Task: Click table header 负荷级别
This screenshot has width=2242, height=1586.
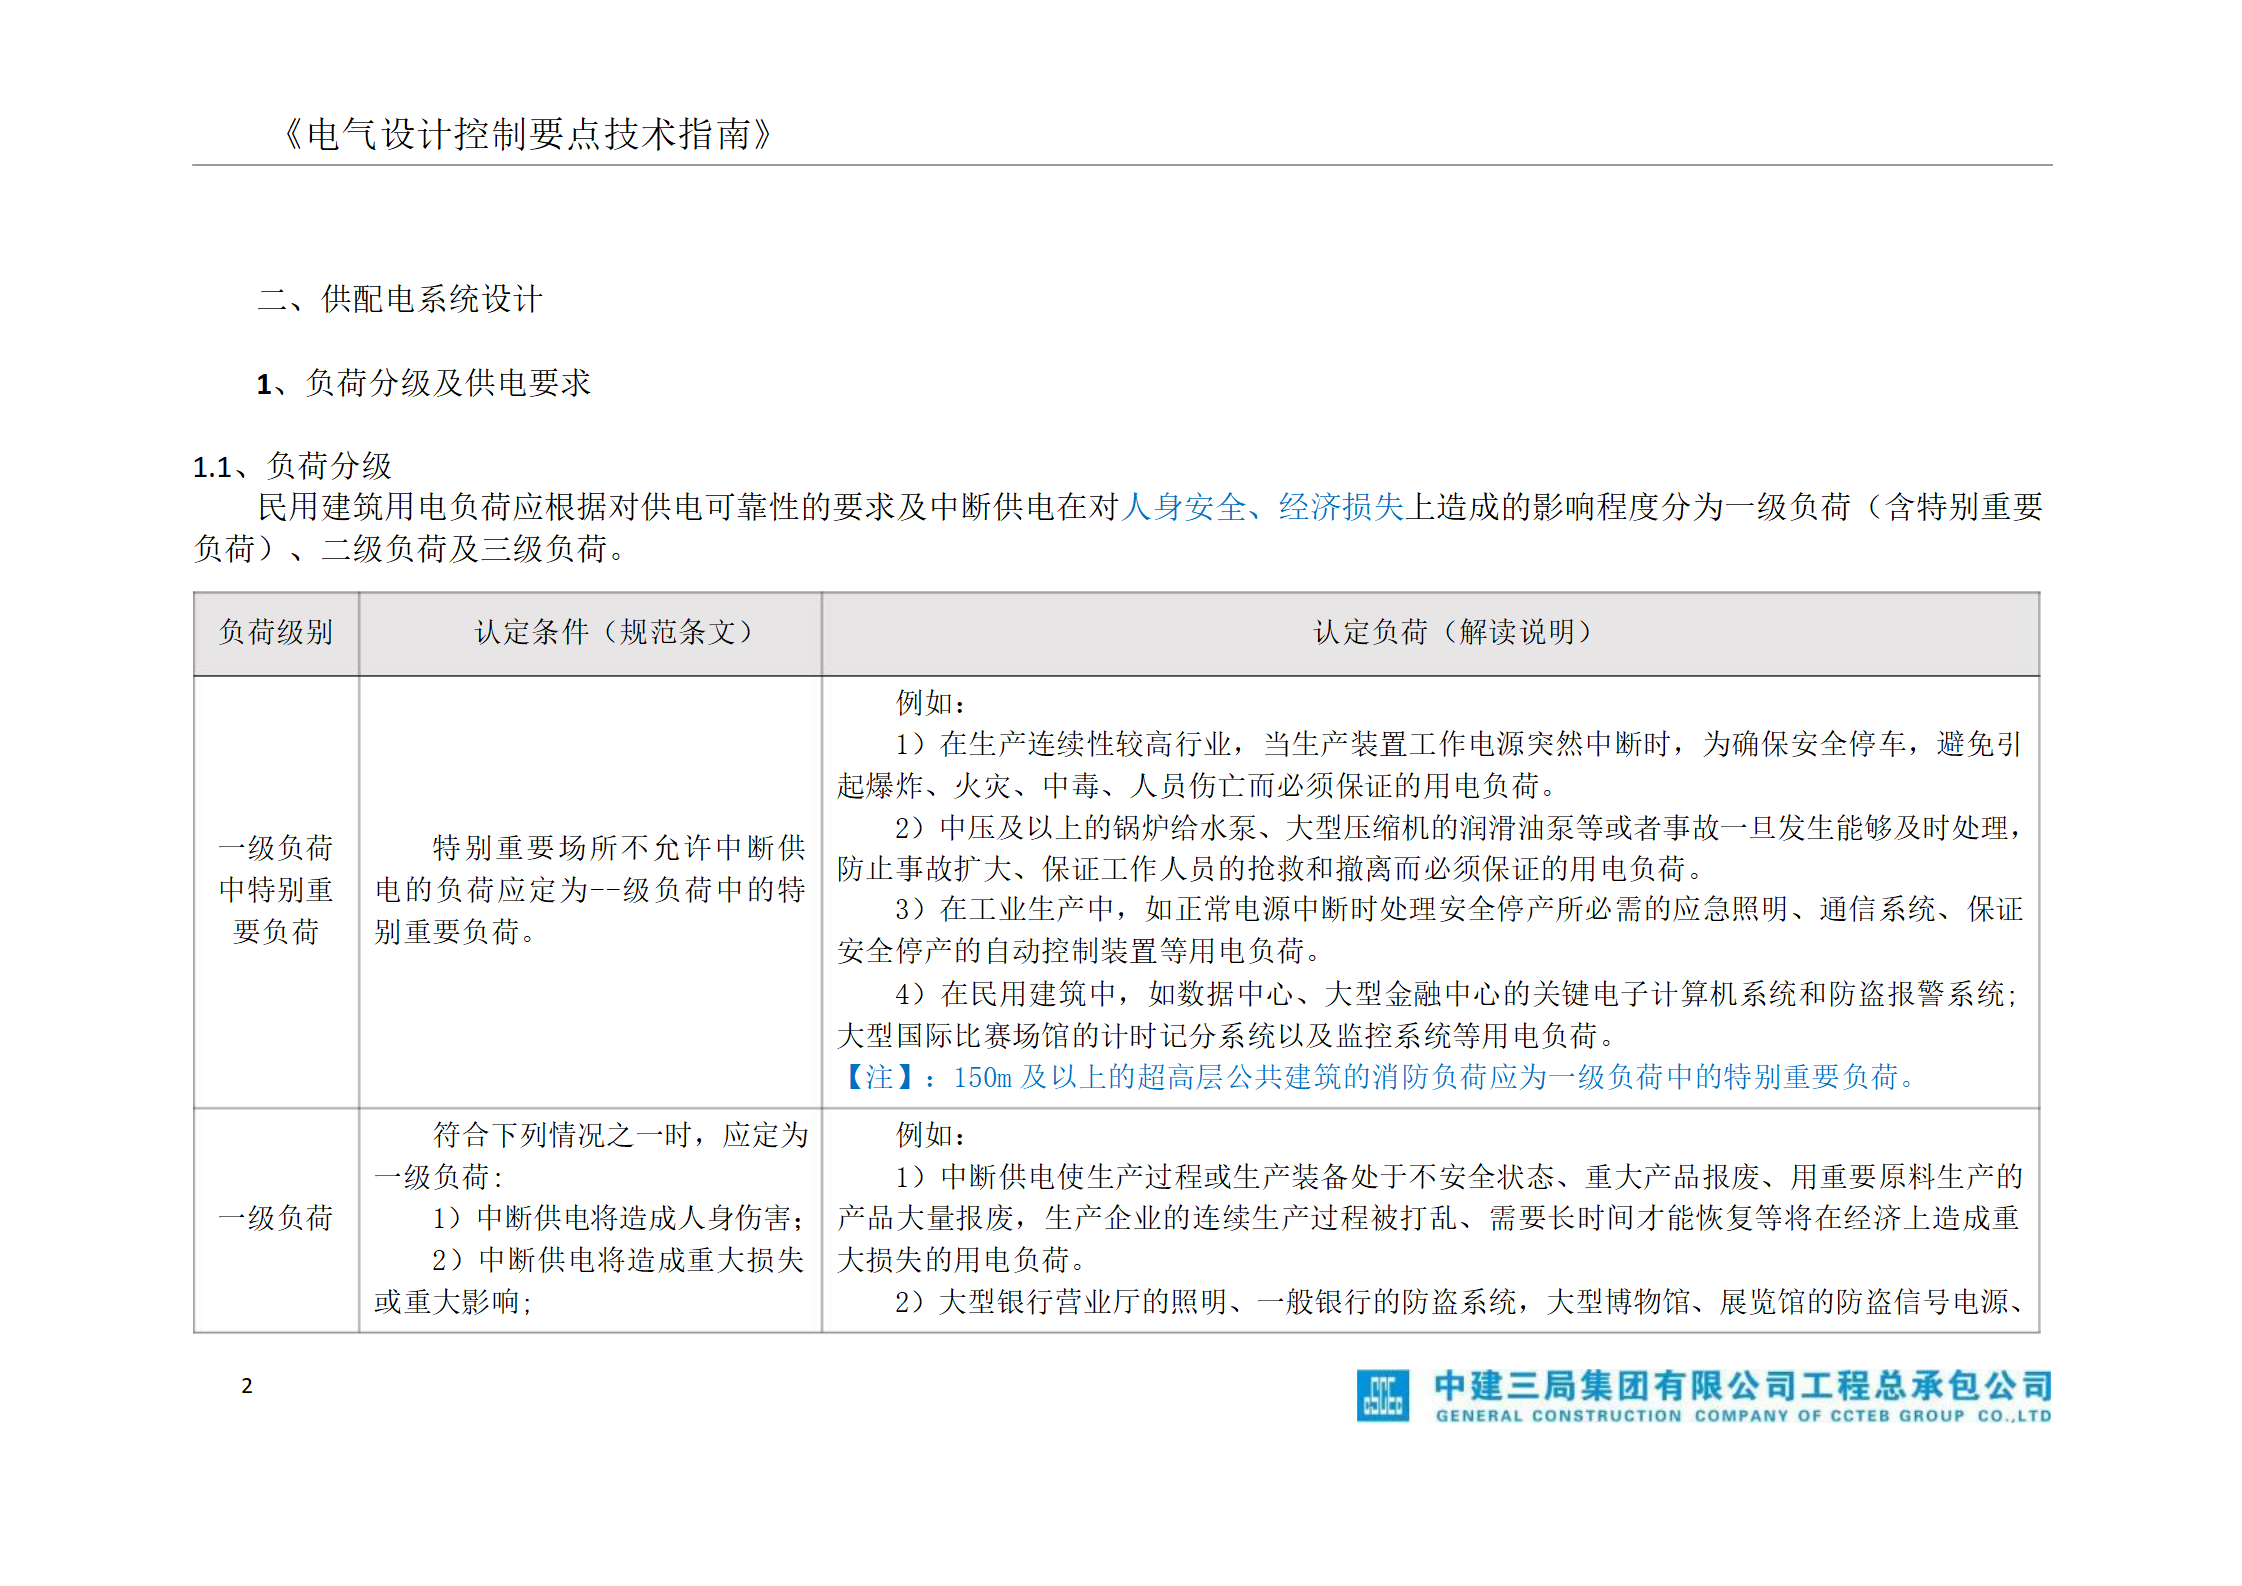Action: click(x=276, y=632)
